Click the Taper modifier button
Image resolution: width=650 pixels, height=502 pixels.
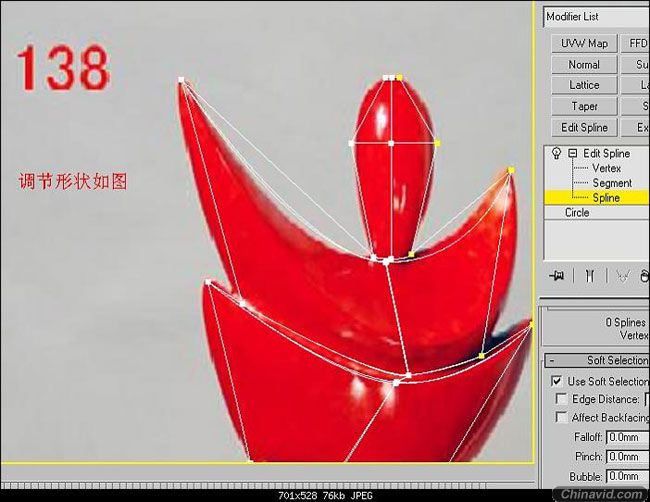coord(584,106)
